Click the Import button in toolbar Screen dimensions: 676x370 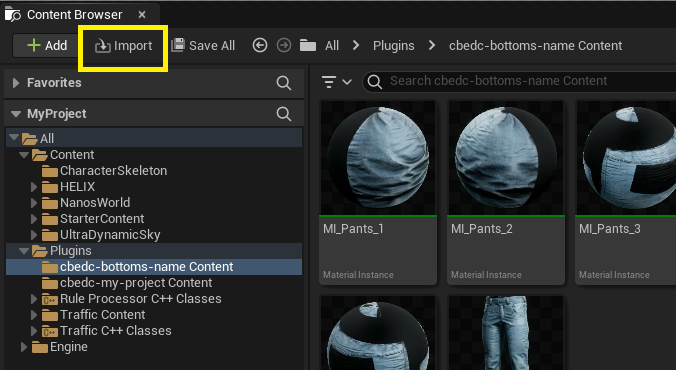(123, 46)
